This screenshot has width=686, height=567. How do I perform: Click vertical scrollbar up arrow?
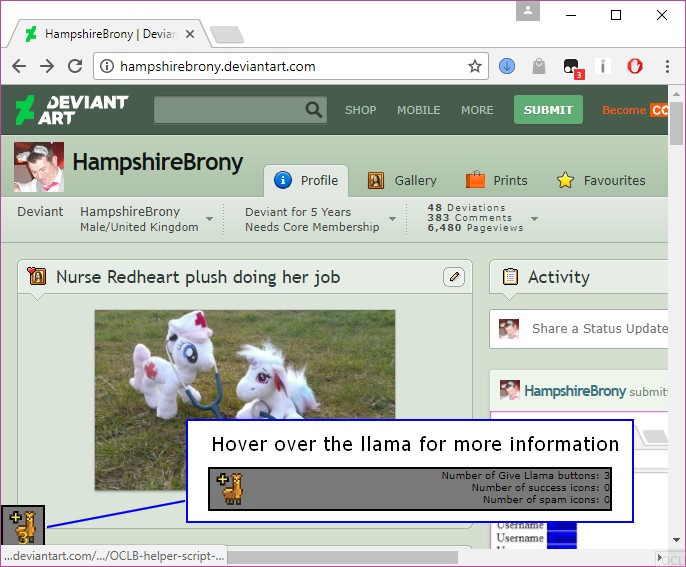click(x=676, y=94)
